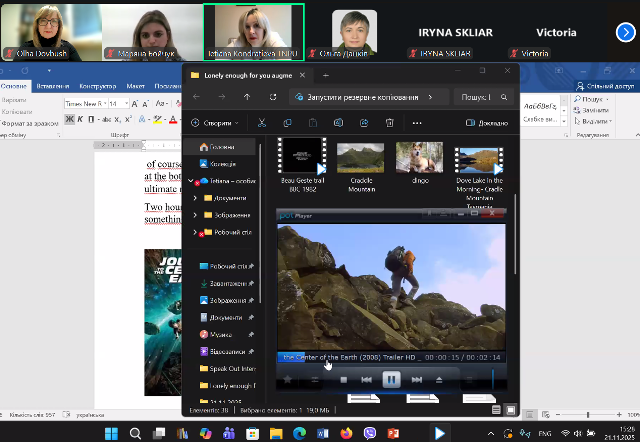Image resolution: width=640 pixels, height=442 pixels.
Task: Go up one folder level in Explorer
Action: (x=248, y=97)
